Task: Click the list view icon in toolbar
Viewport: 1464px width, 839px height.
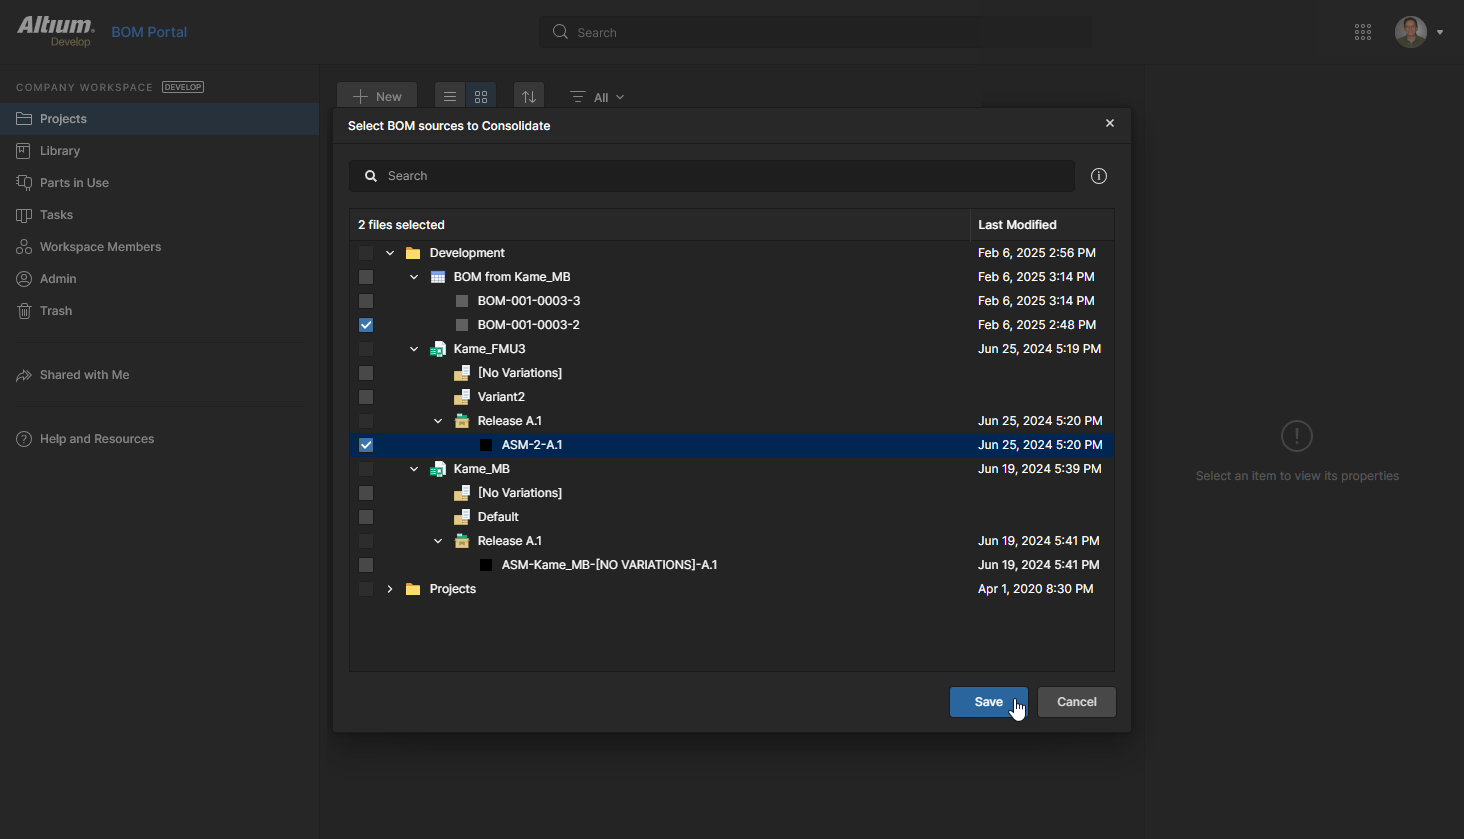Action: pos(450,97)
